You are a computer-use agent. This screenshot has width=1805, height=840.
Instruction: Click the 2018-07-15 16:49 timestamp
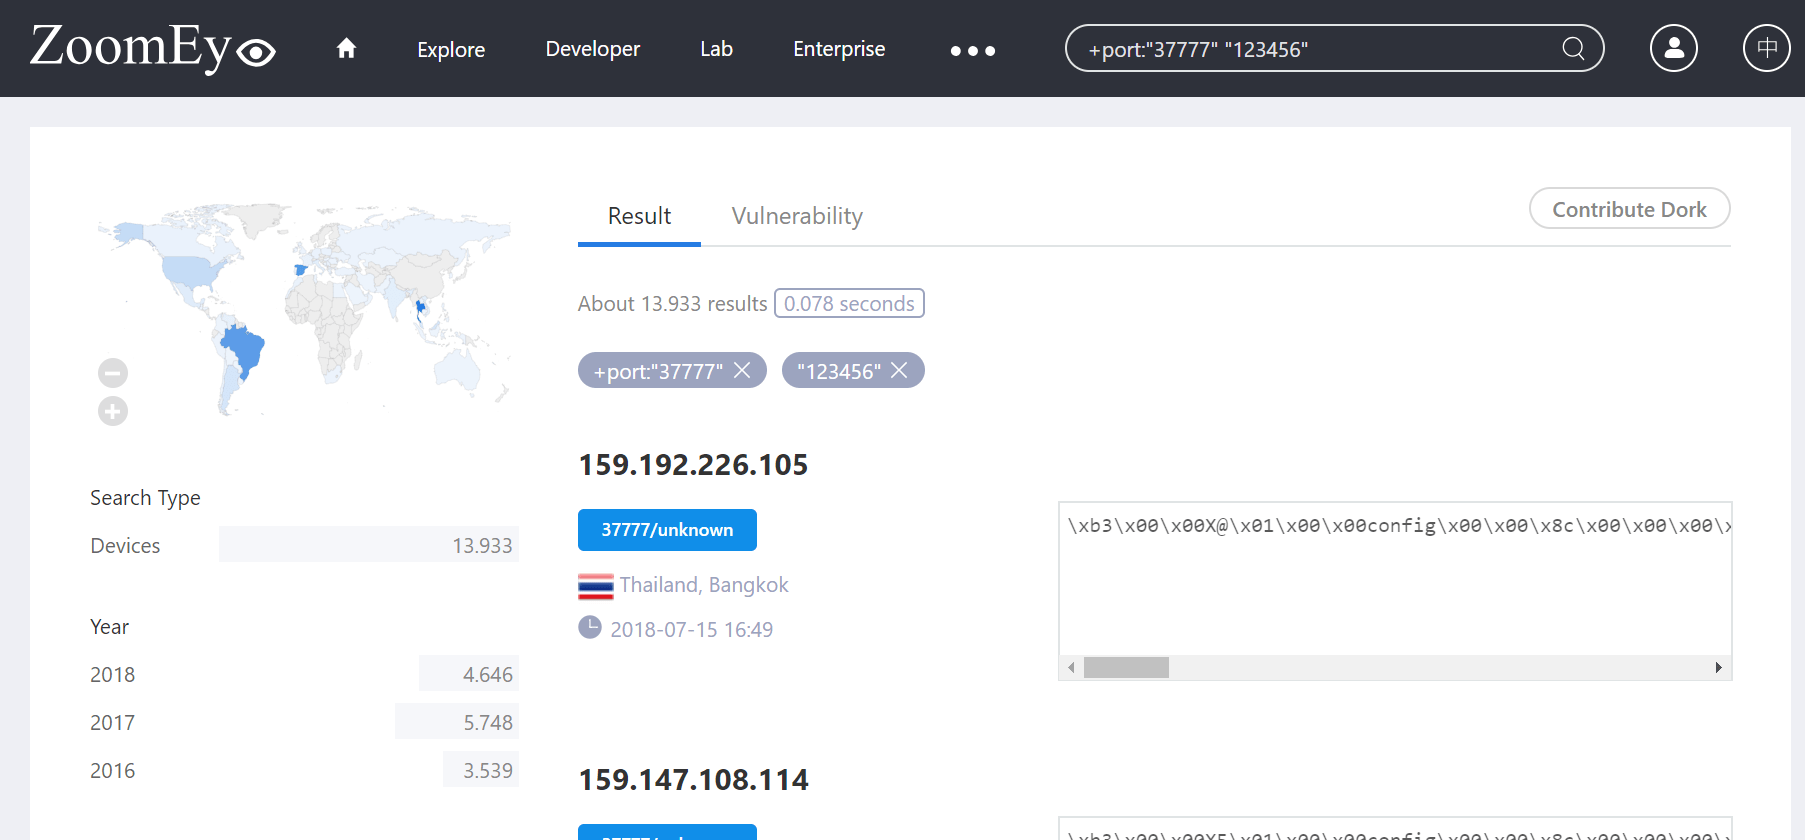tap(691, 630)
